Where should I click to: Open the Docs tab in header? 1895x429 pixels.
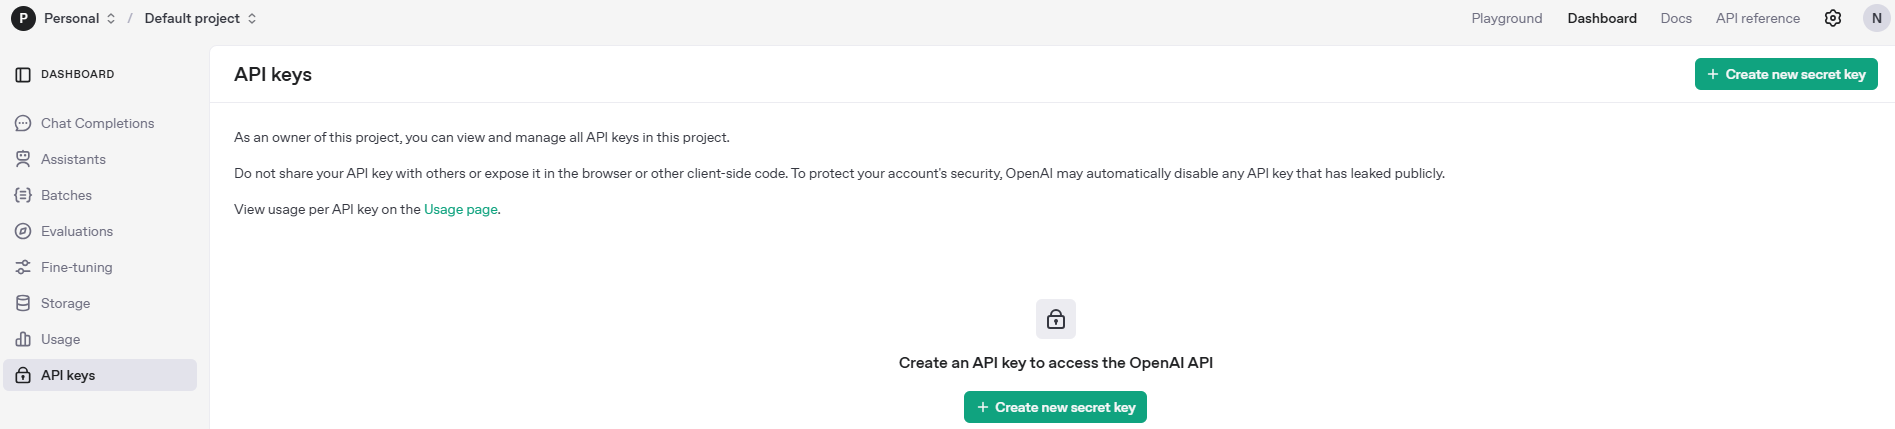point(1676,18)
